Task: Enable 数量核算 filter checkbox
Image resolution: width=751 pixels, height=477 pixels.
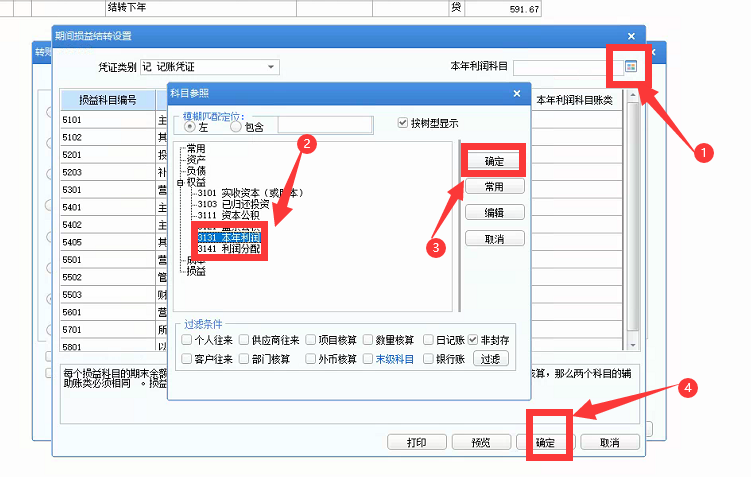Action: coord(367,340)
